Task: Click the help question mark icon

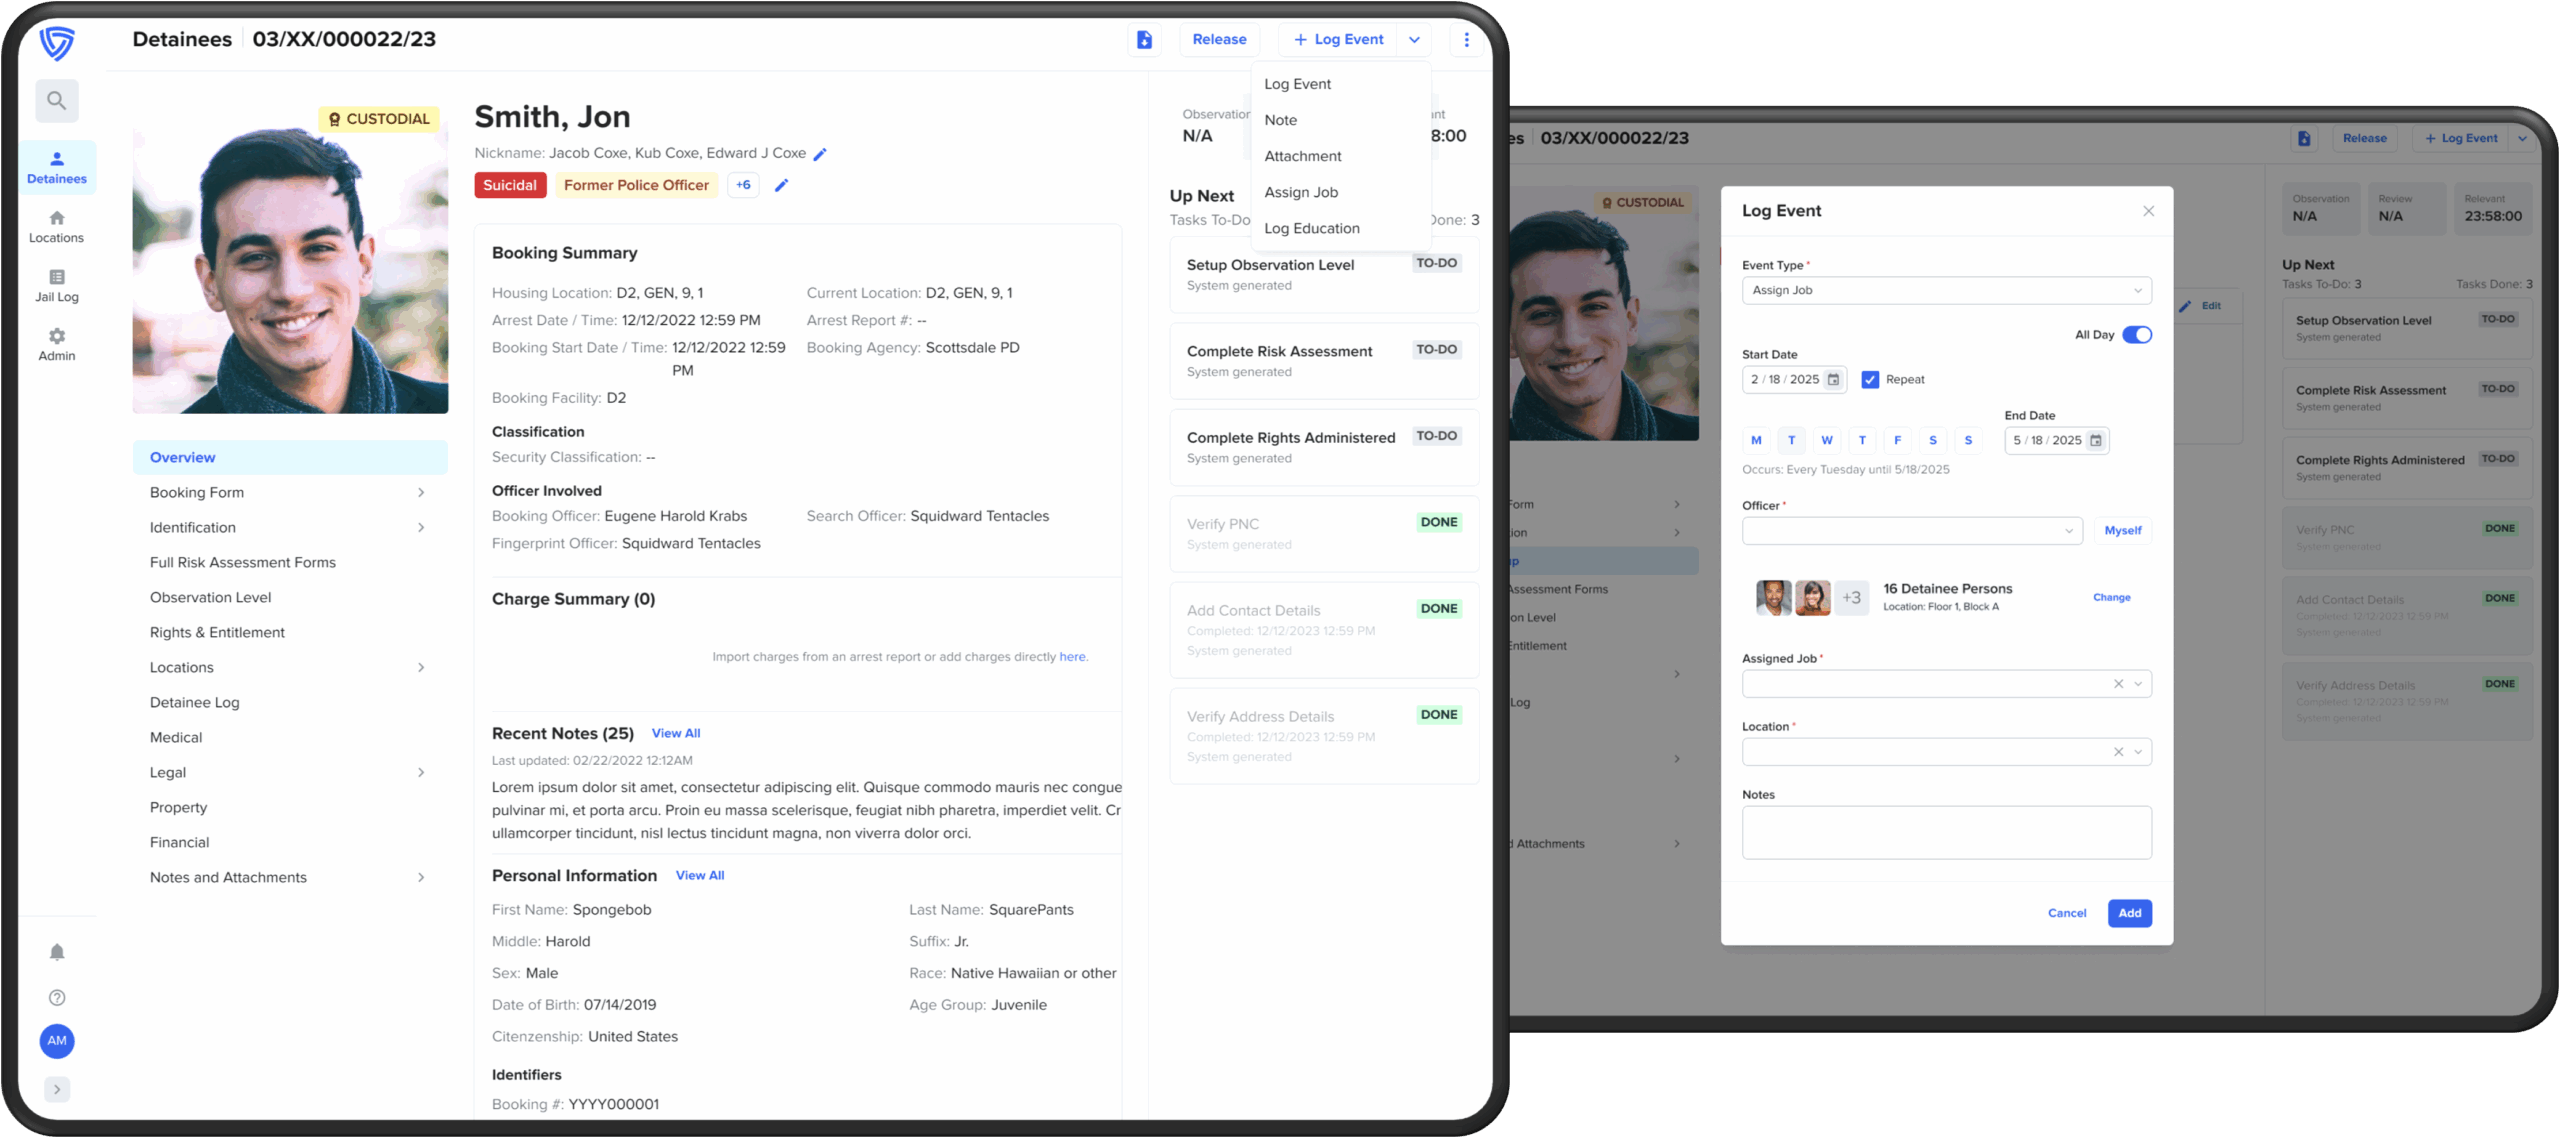Action: click(x=57, y=997)
